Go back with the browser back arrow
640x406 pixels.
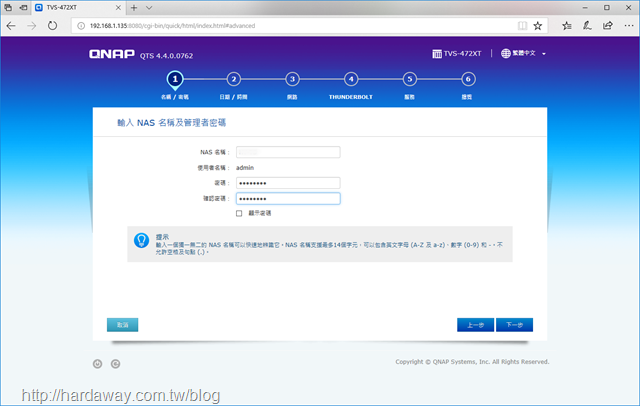click(11, 26)
